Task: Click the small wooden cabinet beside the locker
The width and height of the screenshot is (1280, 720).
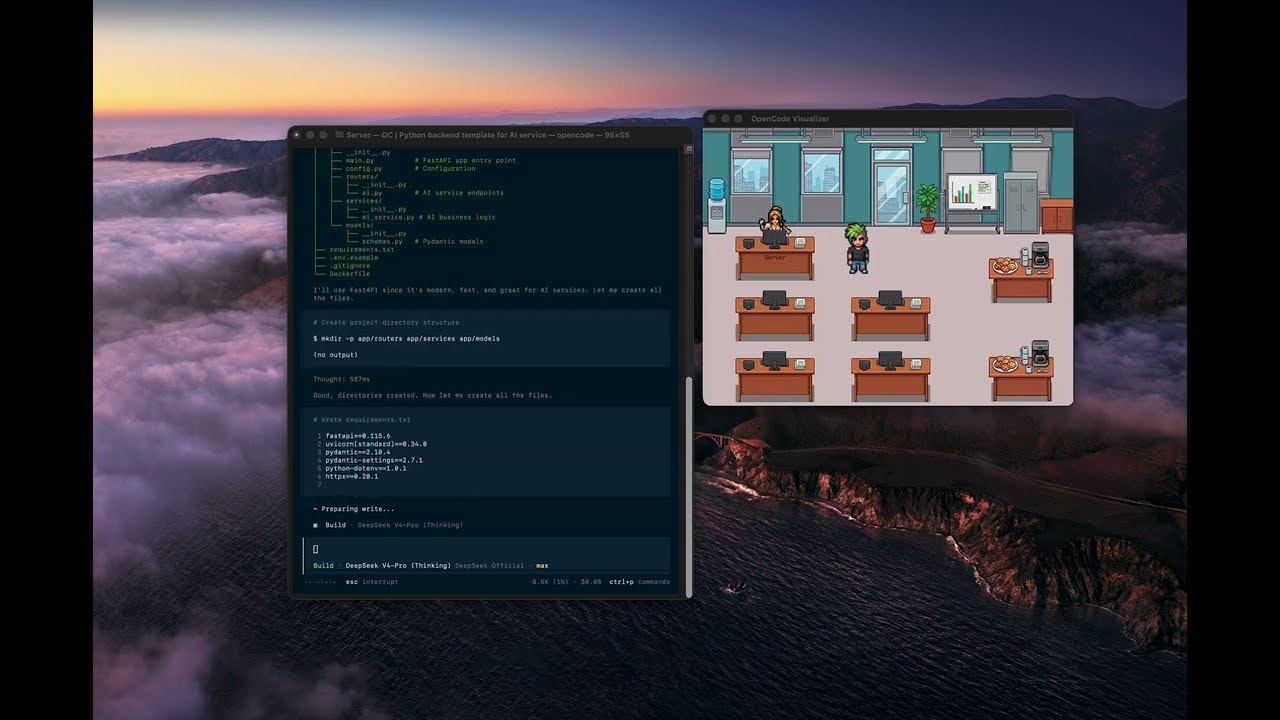Action: click(x=1056, y=216)
